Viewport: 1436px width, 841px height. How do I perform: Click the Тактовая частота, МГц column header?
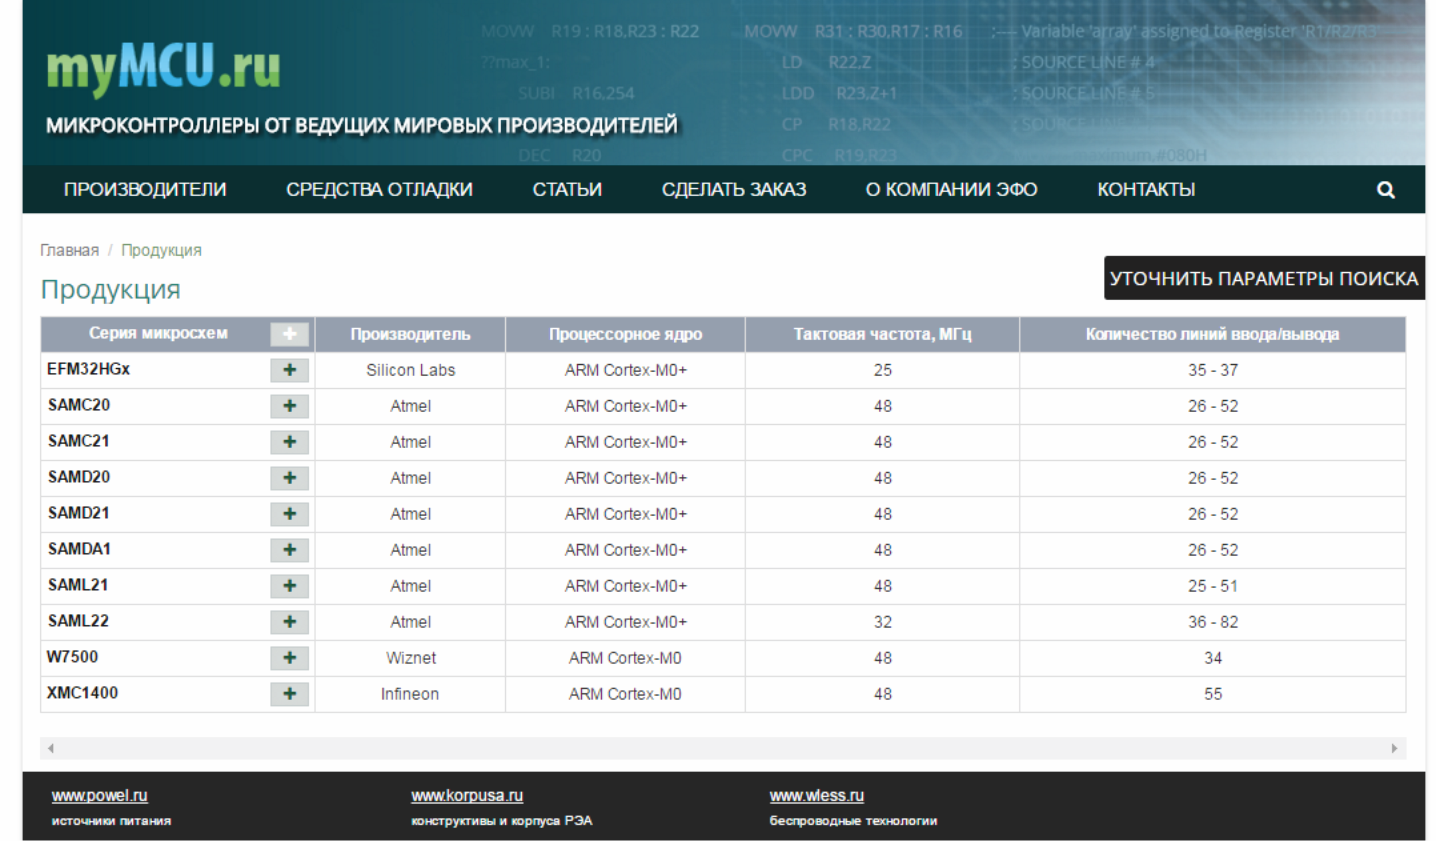(882, 334)
